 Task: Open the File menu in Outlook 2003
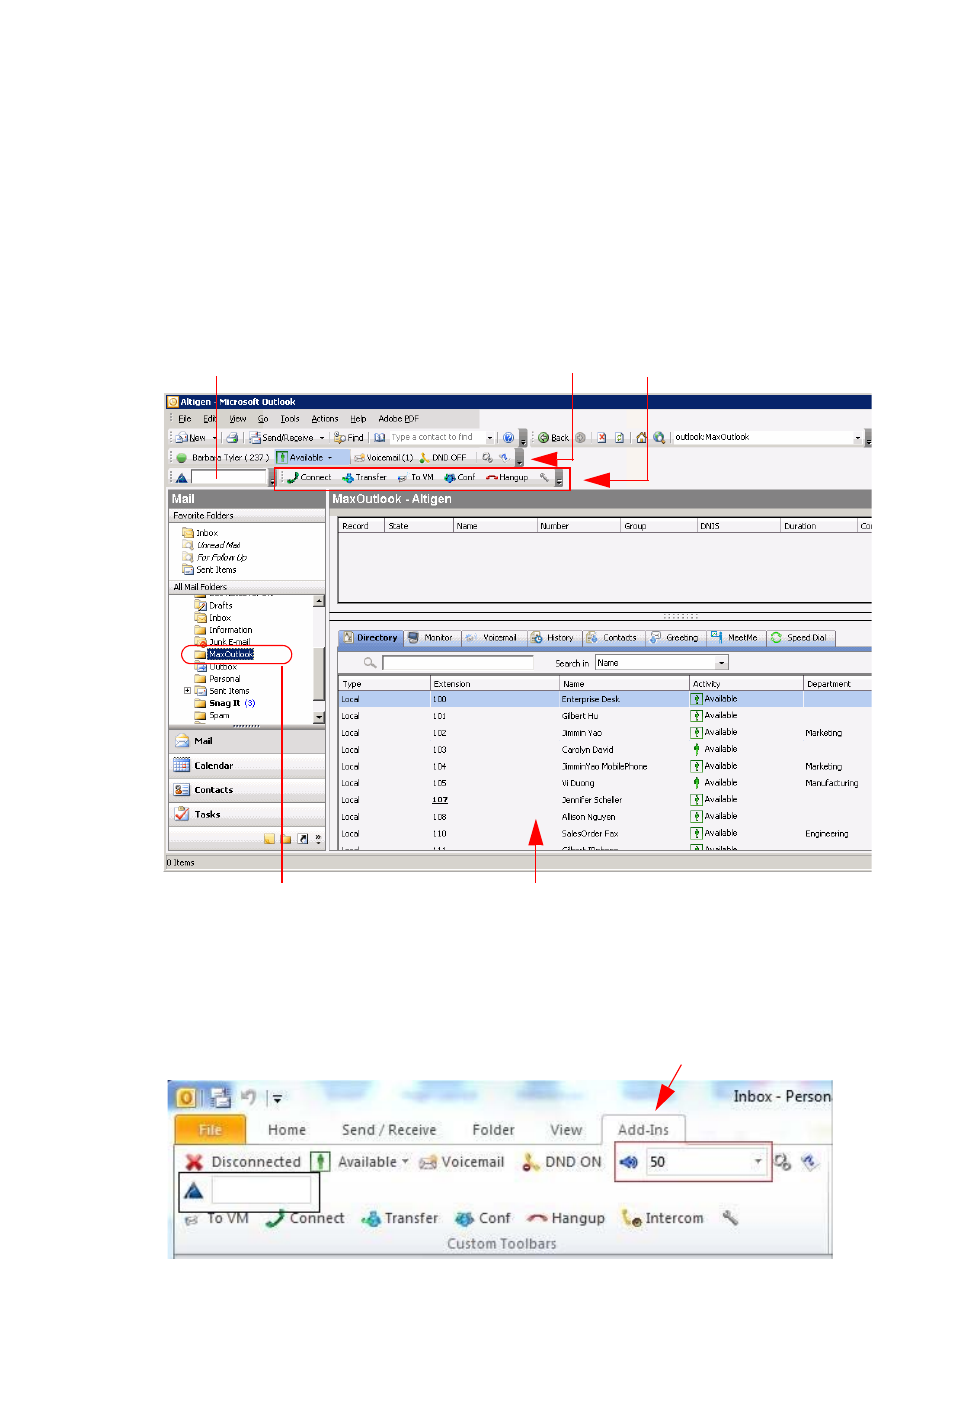pyautogui.click(x=184, y=419)
